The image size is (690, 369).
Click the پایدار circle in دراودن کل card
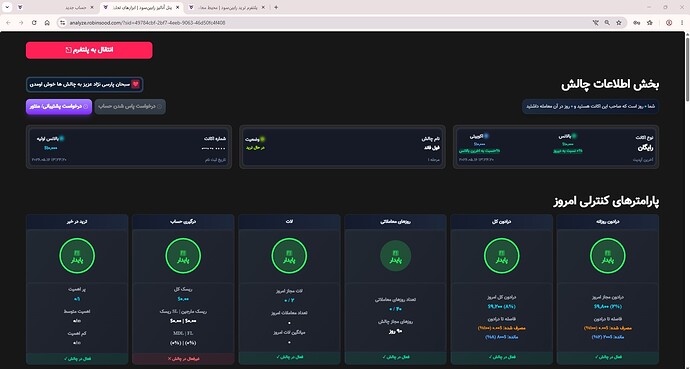click(502, 256)
